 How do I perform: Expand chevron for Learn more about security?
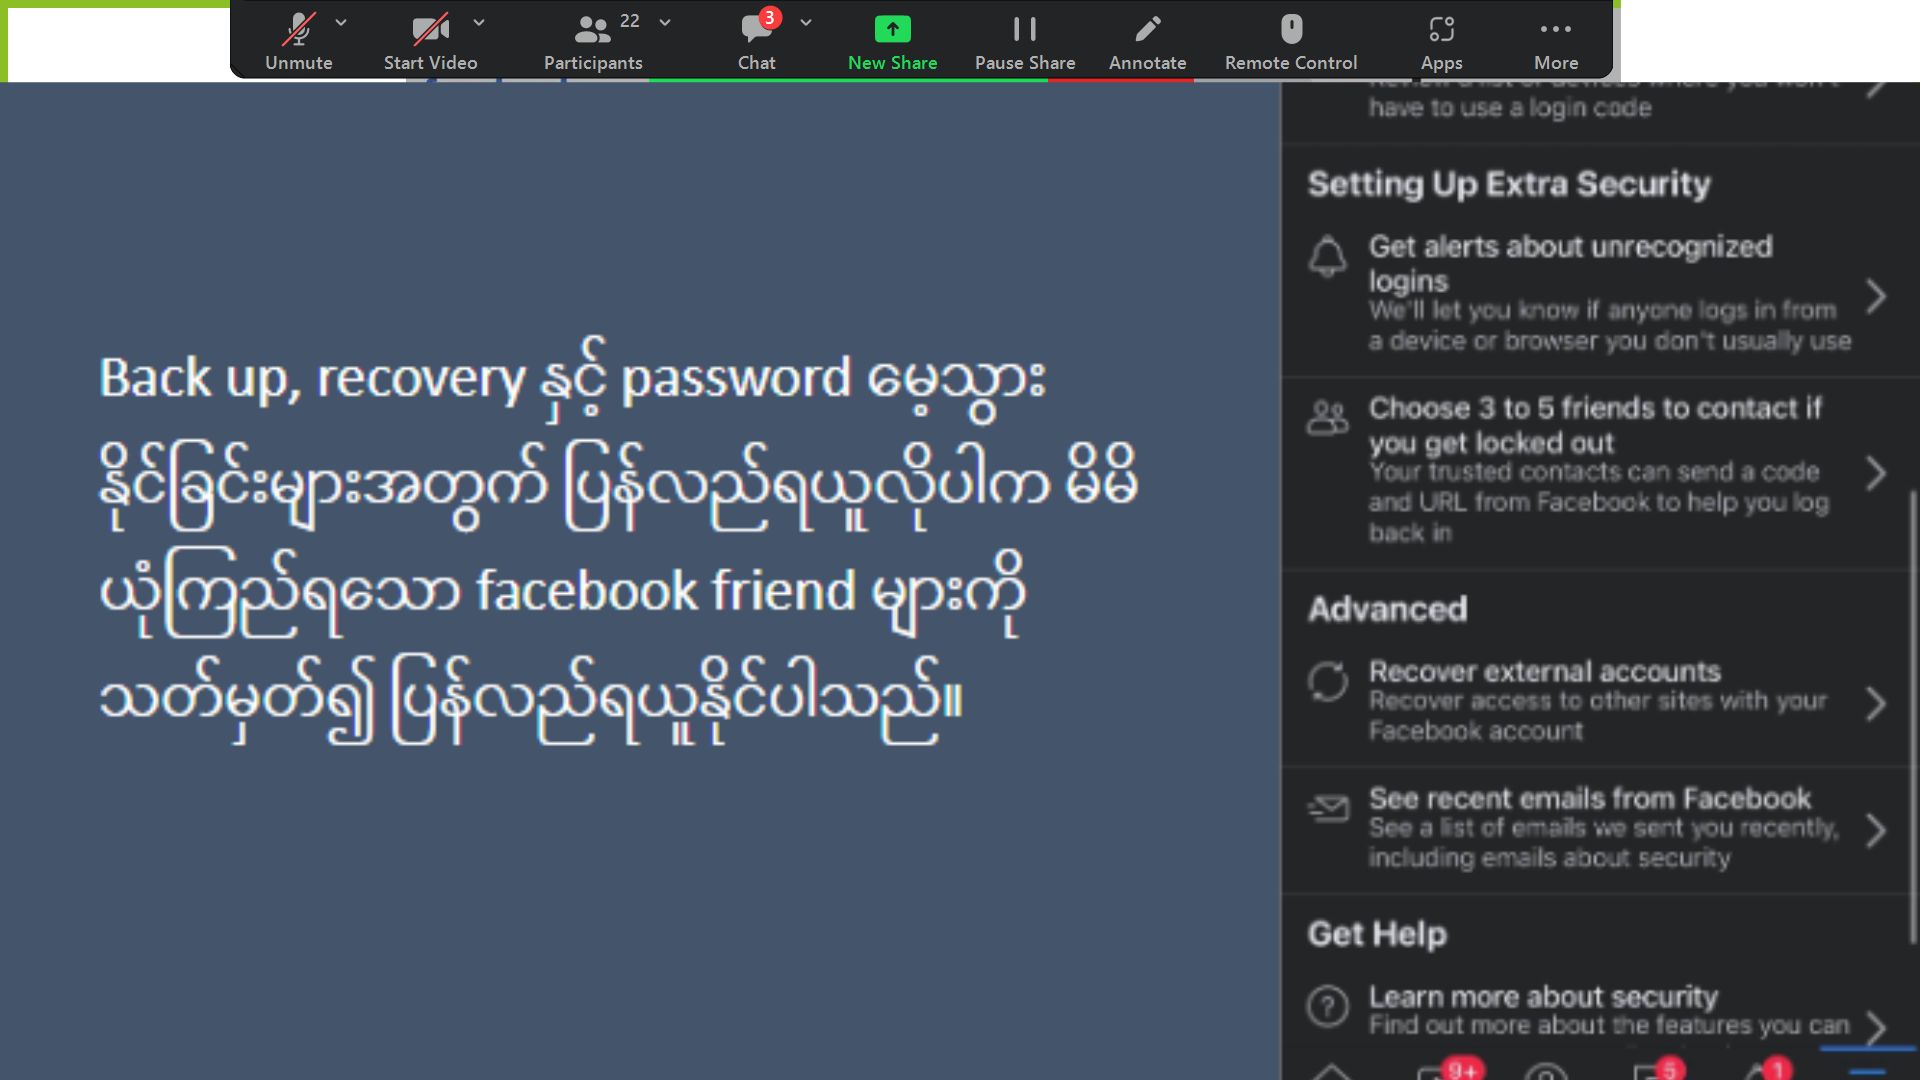click(1876, 1027)
